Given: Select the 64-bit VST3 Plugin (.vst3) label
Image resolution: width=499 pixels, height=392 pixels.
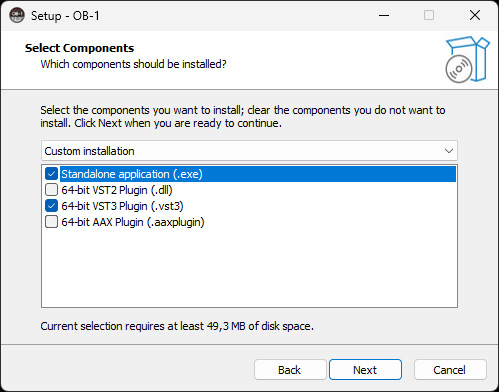Looking at the screenshot, I should pyautogui.click(x=122, y=206).
